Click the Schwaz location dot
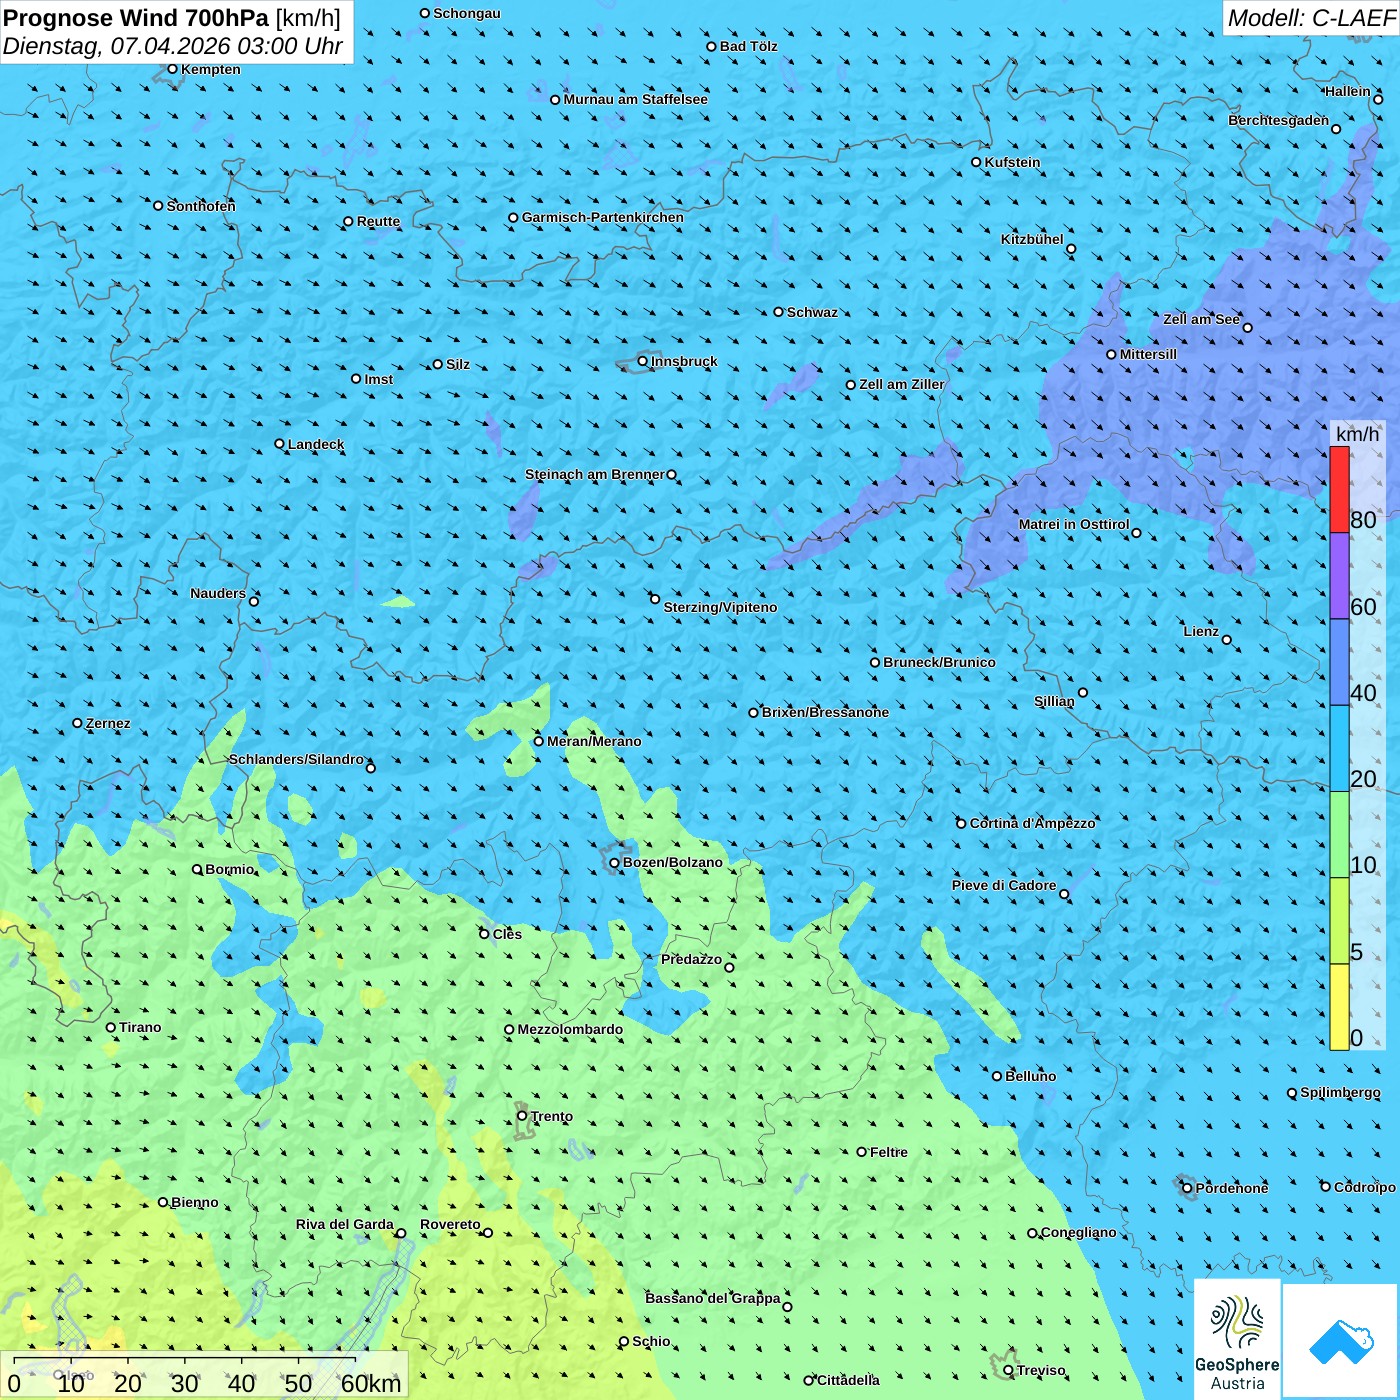This screenshot has height=1400, width=1400. (778, 312)
